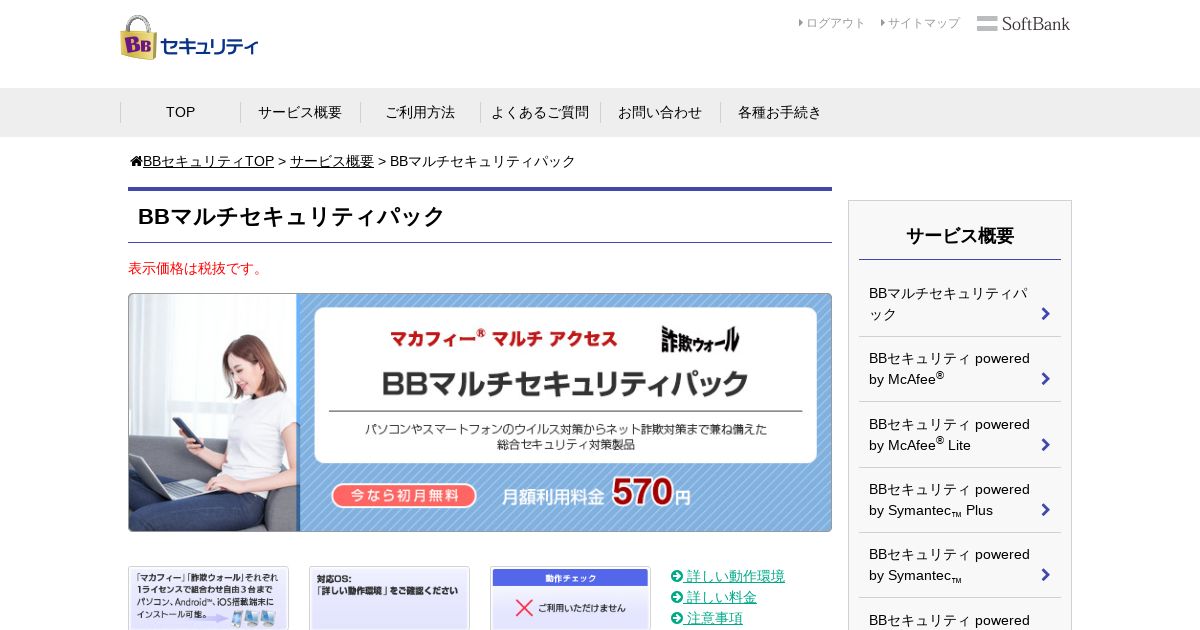Select BBセキュリティ powered by Symantec sidebar link

(960, 565)
